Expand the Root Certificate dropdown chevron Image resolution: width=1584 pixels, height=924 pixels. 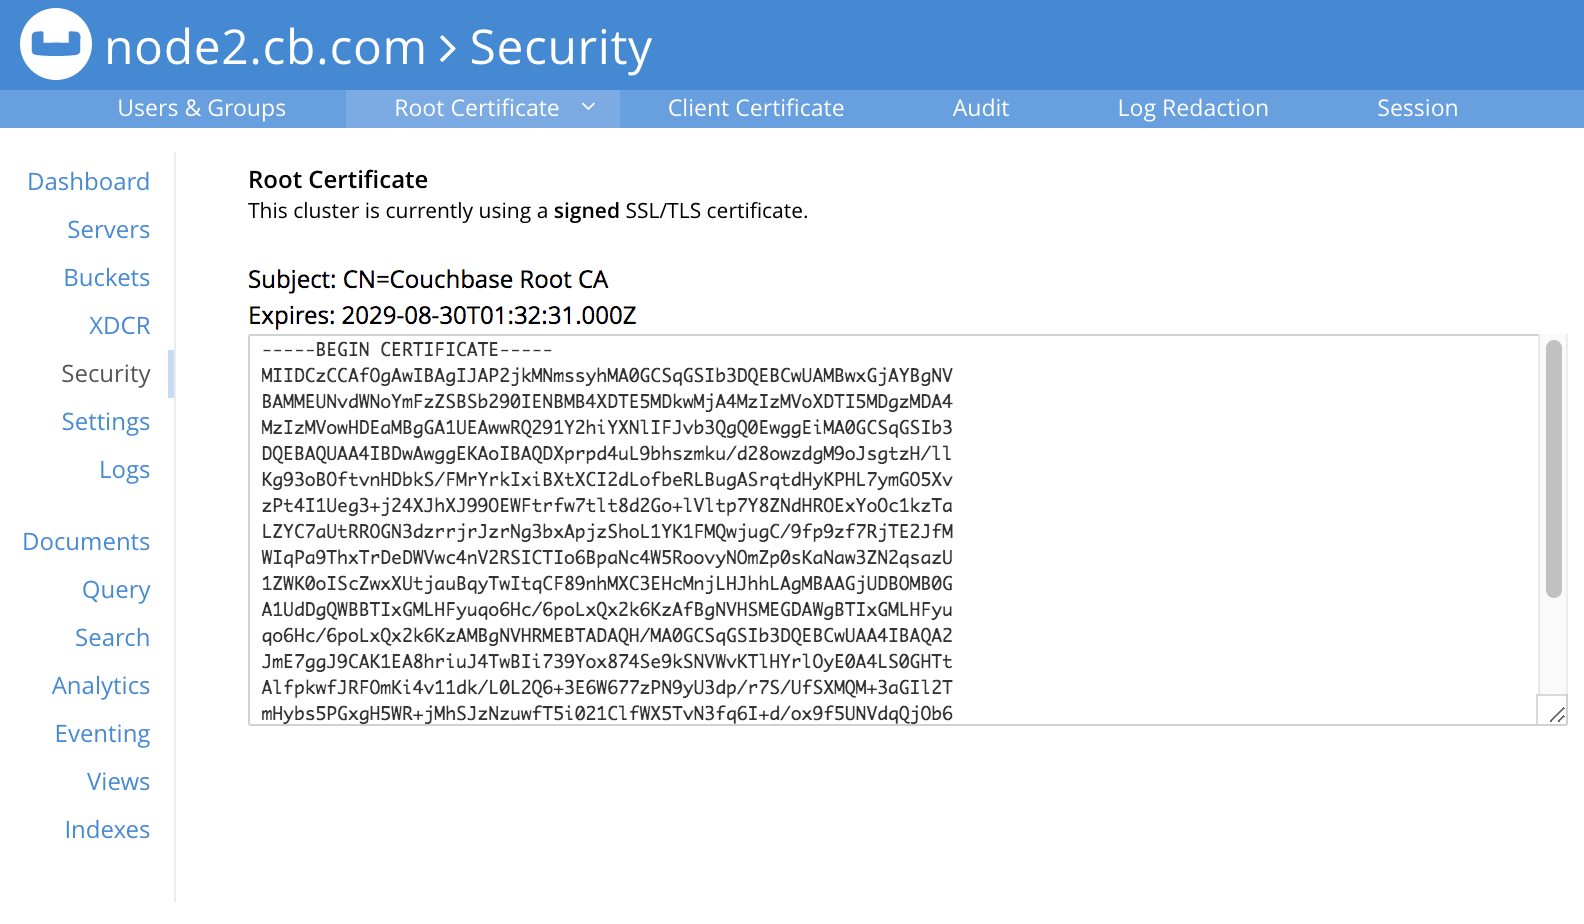[x=588, y=107]
